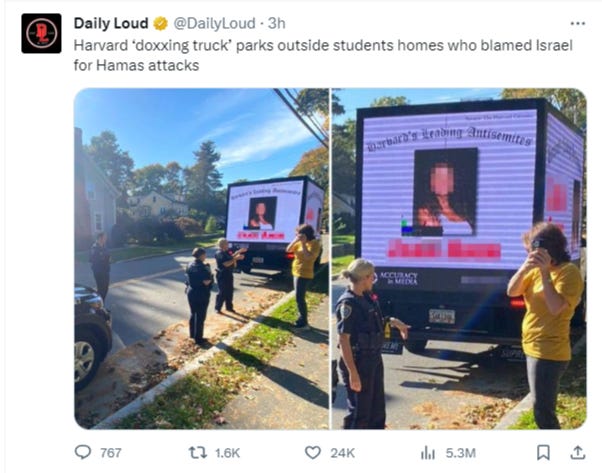Click the reply speech bubble icon
602x473 pixels.
point(83,452)
